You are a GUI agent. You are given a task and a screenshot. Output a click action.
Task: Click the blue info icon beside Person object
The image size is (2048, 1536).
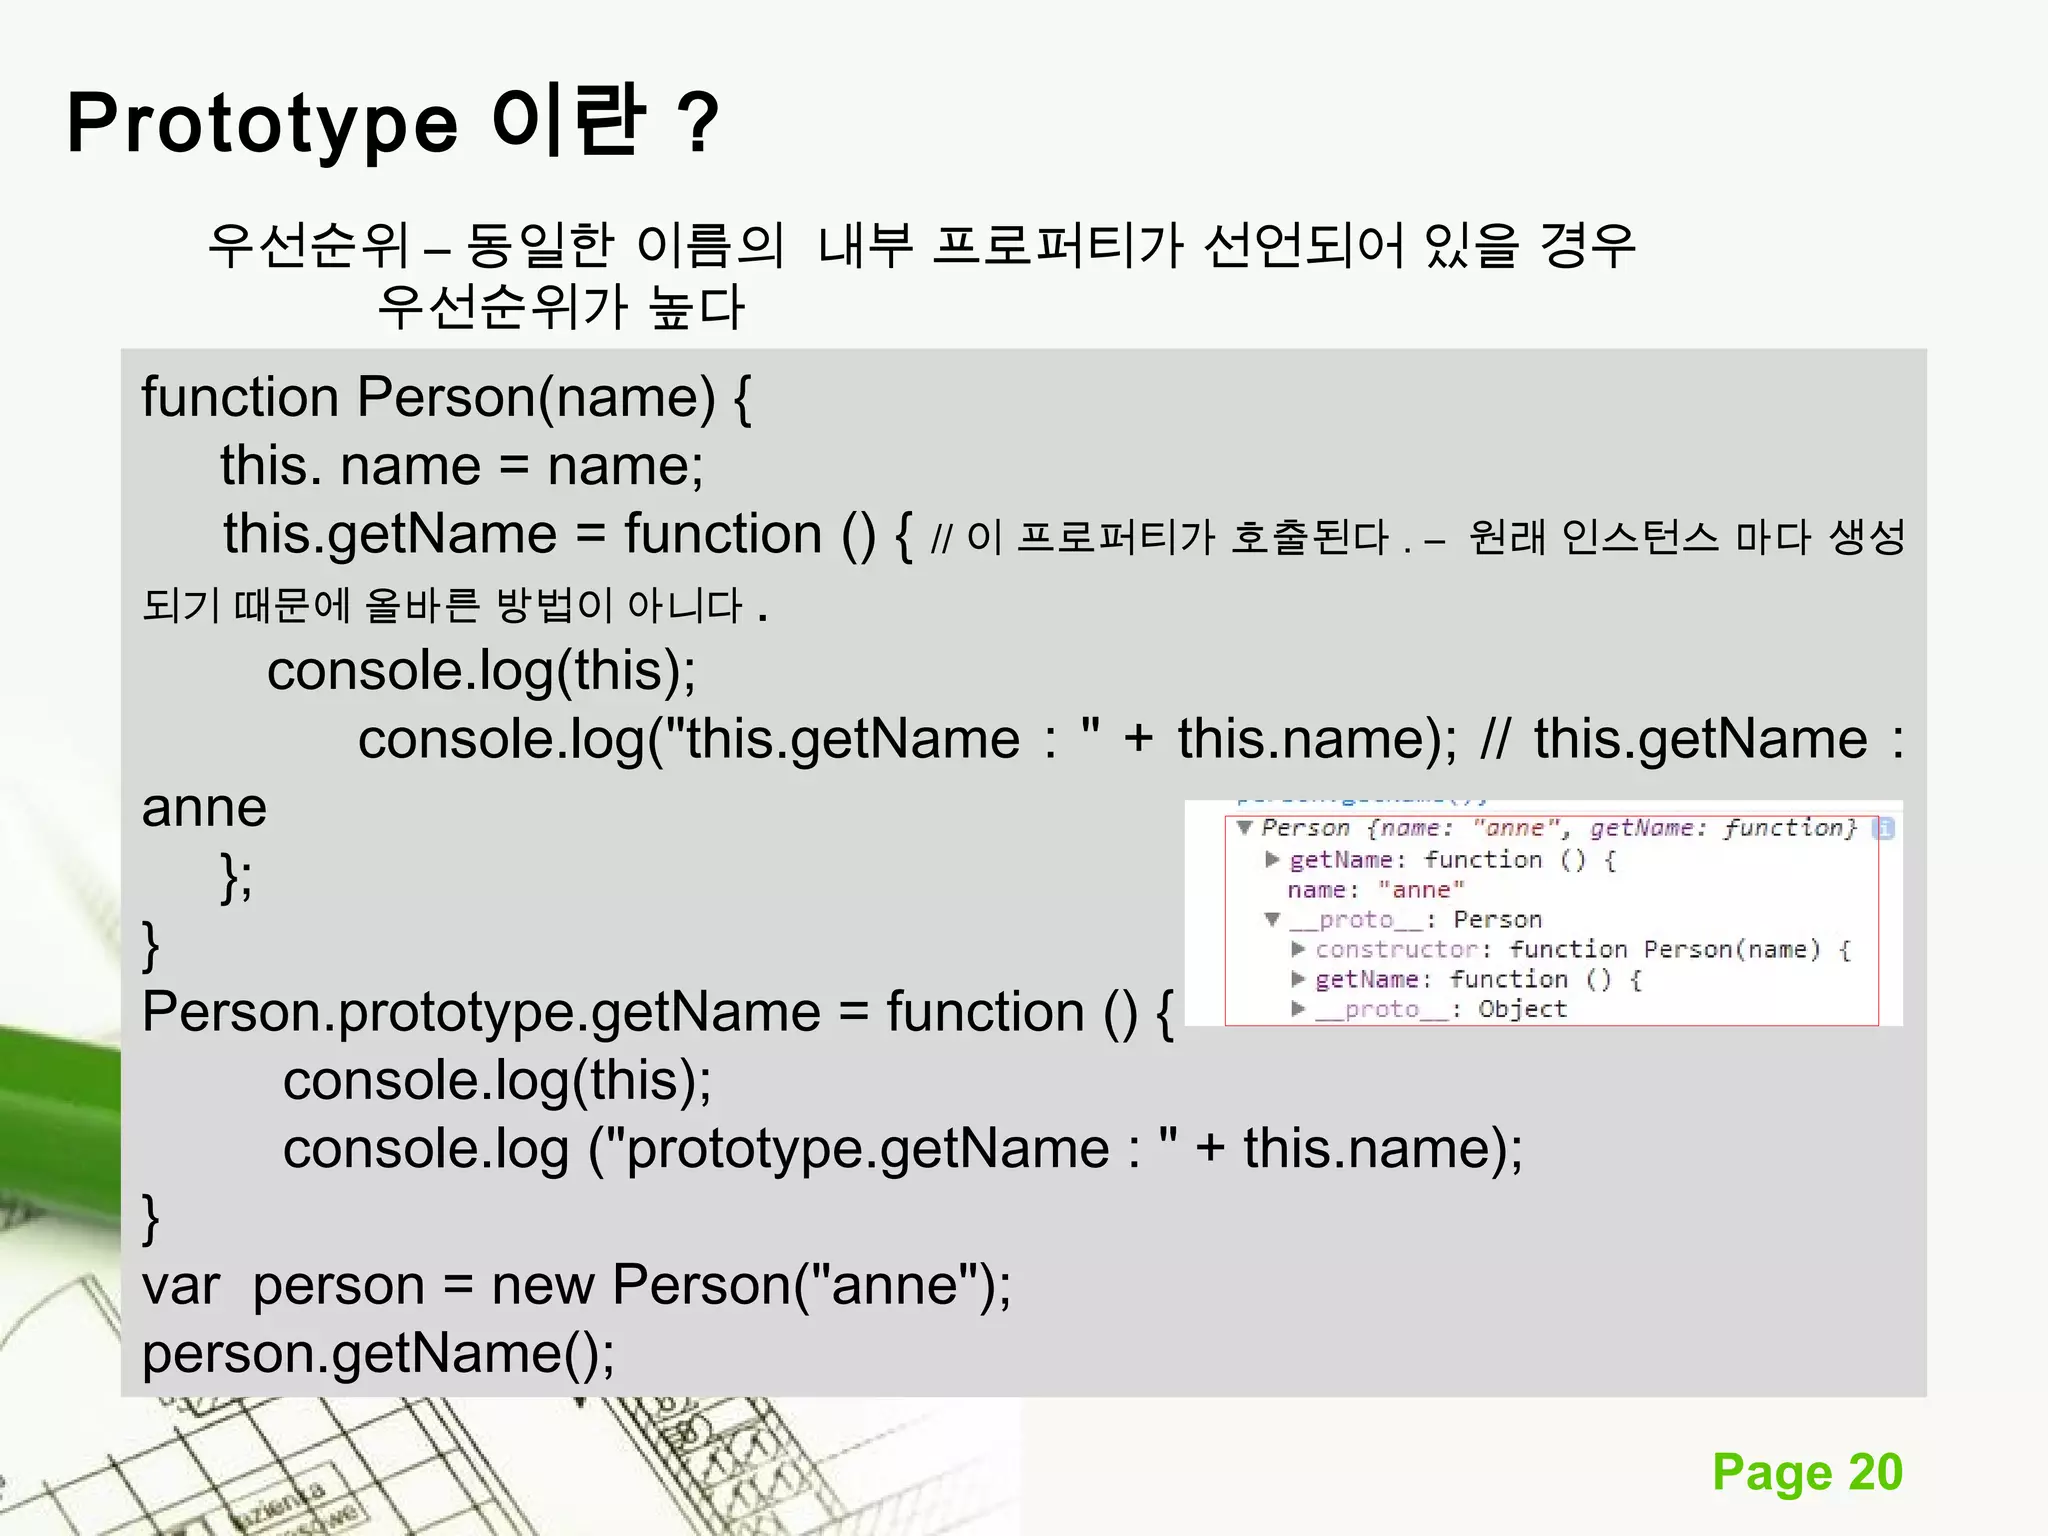click(1883, 828)
